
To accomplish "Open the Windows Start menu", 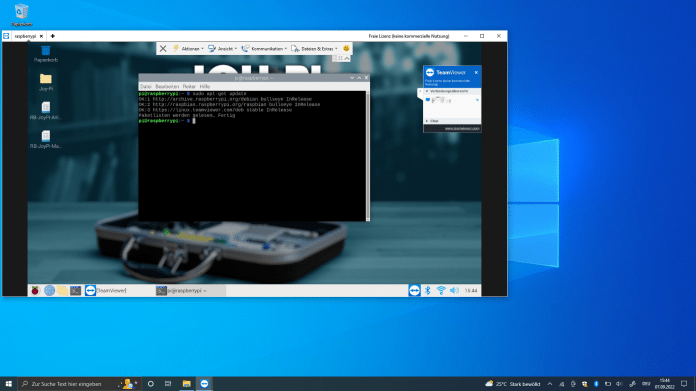I will pos(8,384).
